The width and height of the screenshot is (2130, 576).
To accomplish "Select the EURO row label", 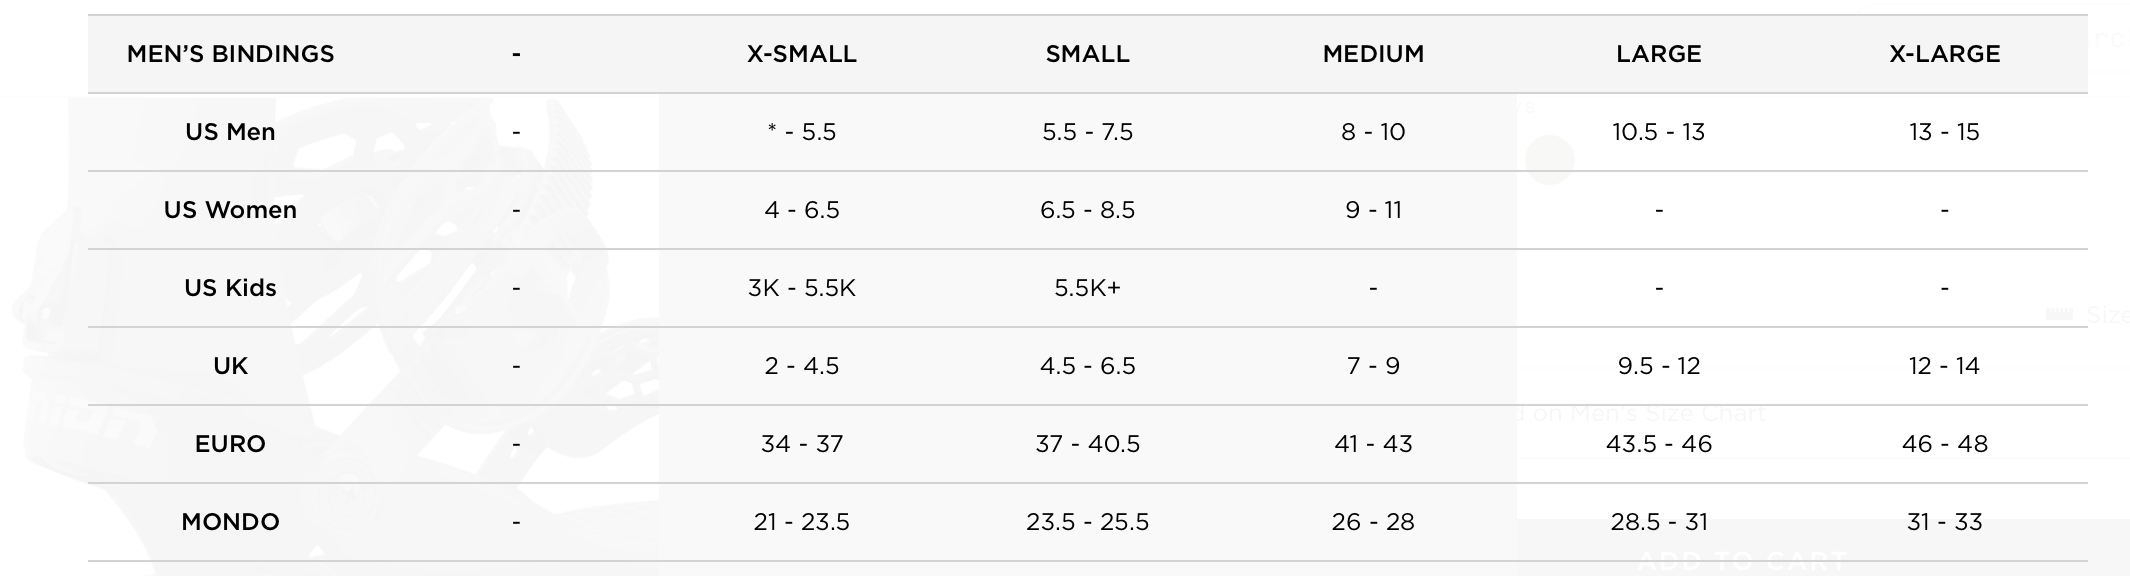I will (230, 444).
